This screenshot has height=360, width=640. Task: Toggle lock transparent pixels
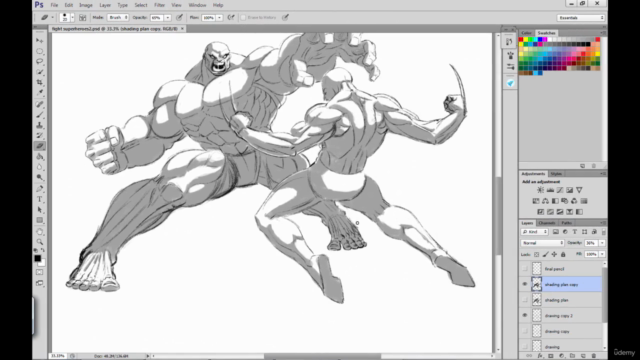[537, 254]
